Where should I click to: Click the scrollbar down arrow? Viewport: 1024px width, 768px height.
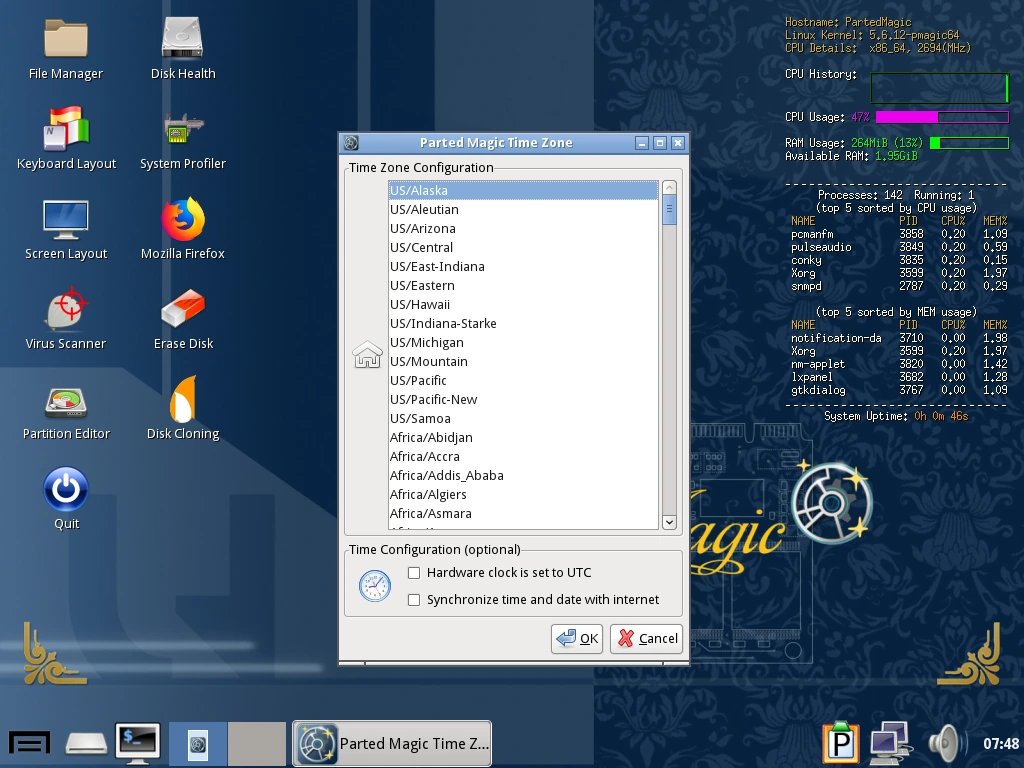tap(669, 522)
